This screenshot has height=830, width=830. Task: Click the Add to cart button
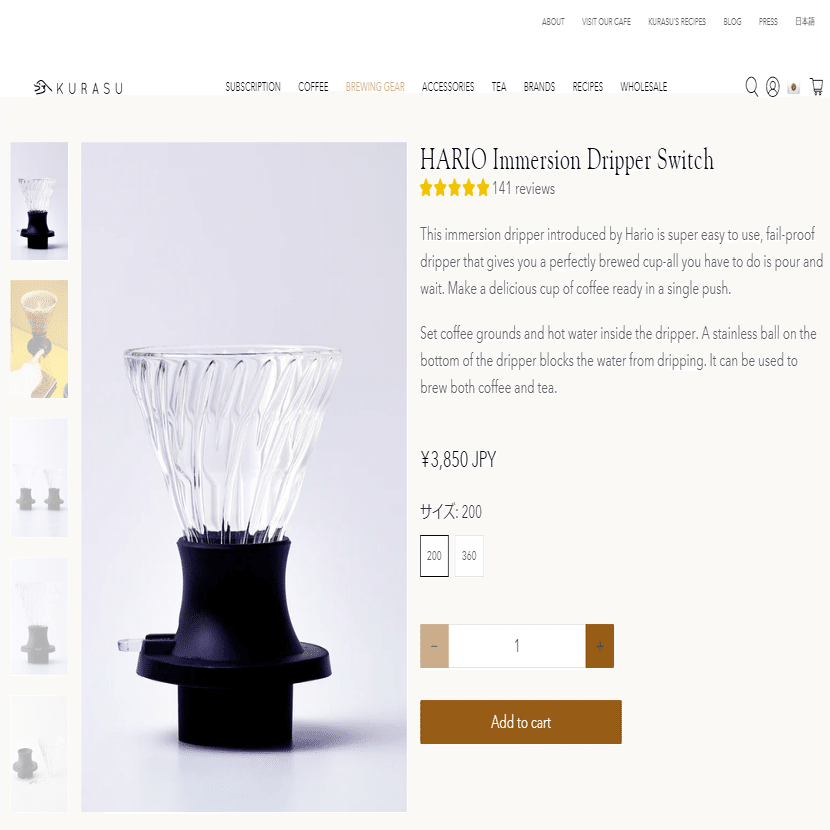tap(521, 722)
